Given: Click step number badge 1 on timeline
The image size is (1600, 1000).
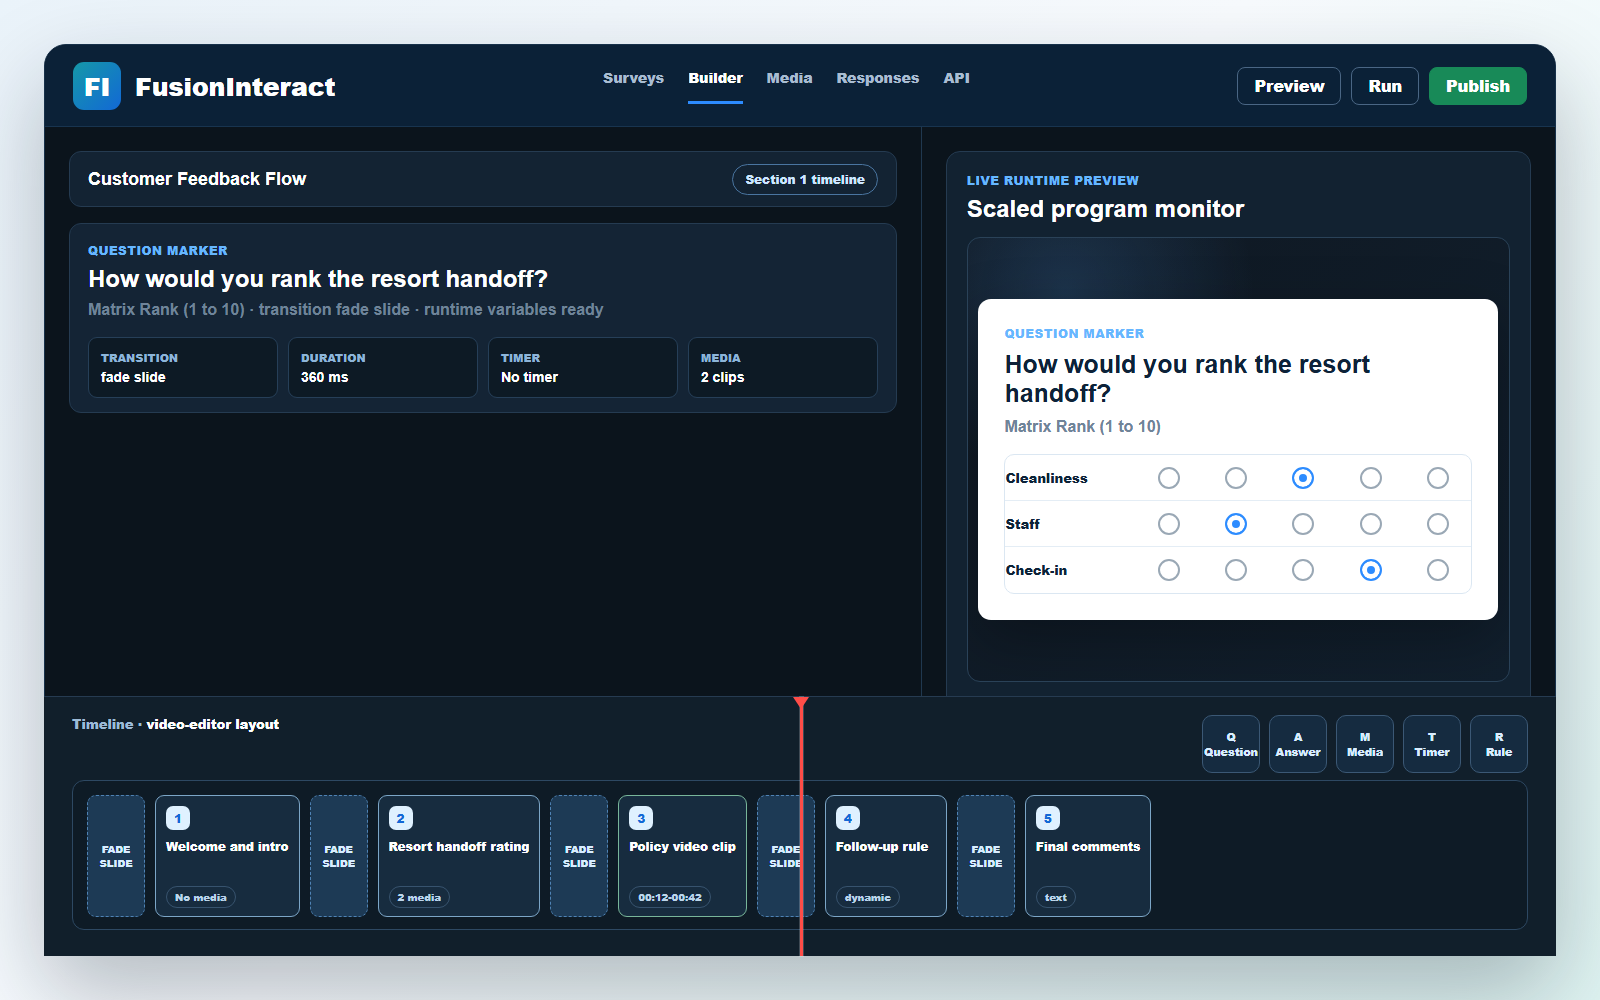Looking at the screenshot, I should click(x=178, y=818).
